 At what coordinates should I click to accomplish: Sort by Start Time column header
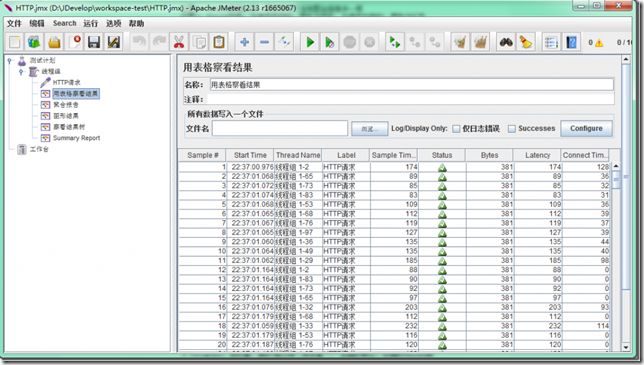[x=250, y=155]
